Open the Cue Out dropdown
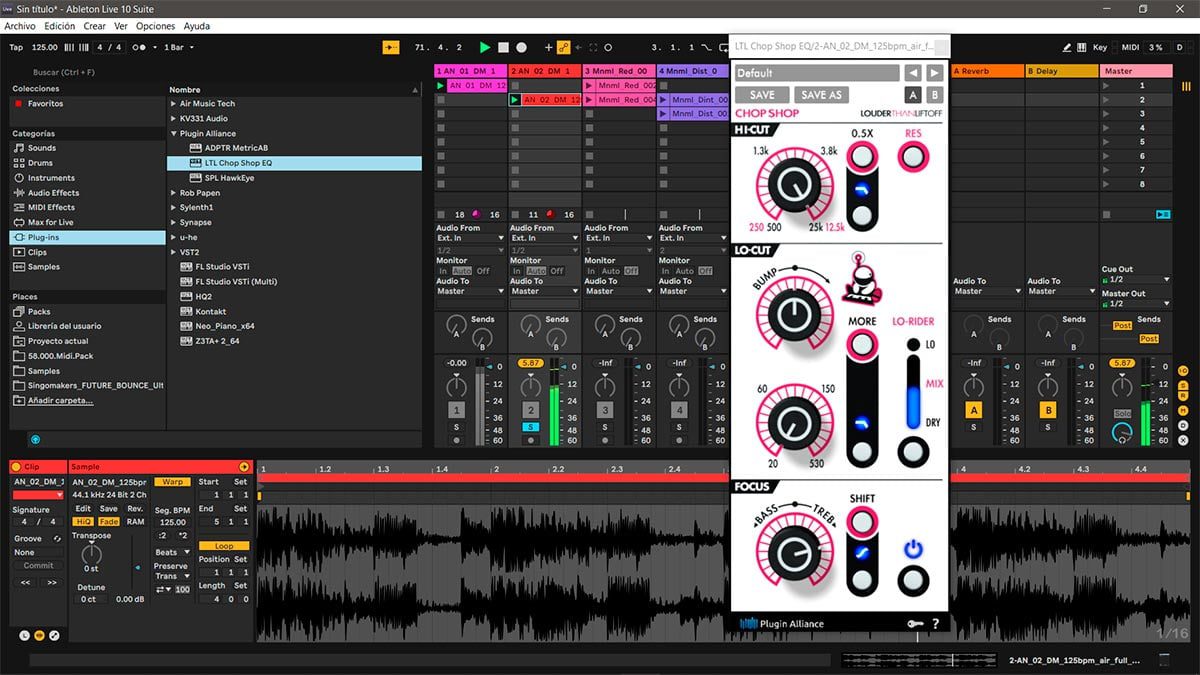Image resolution: width=1200 pixels, height=675 pixels. (x=1136, y=280)
